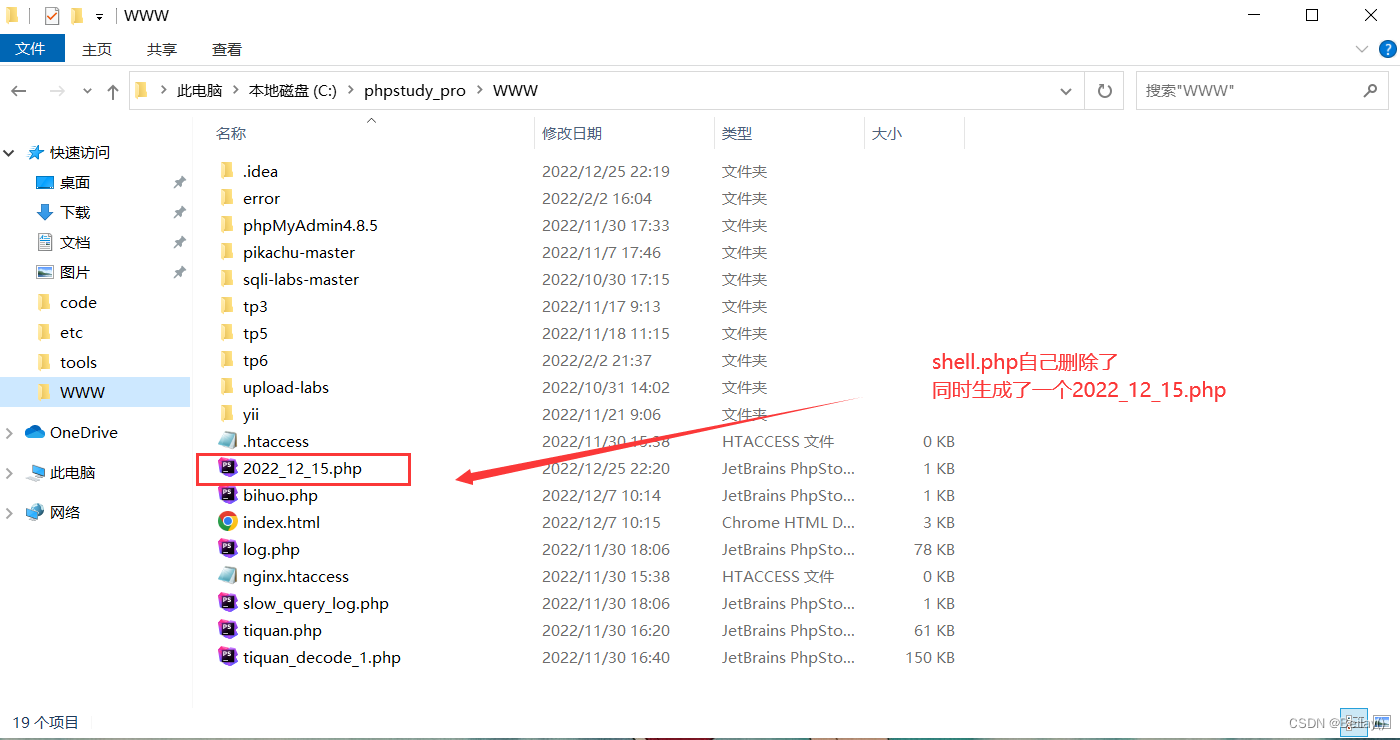Open the address bar history dropdown
The image size is (1400, 740).
click(x=1066, y=90)
